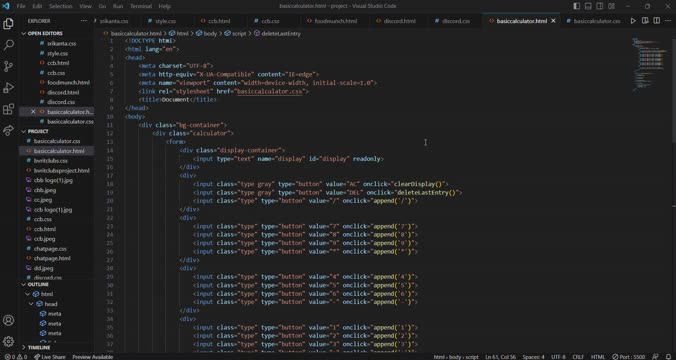
Task: Switch to the discord.html tab
Action: (399, 21)
